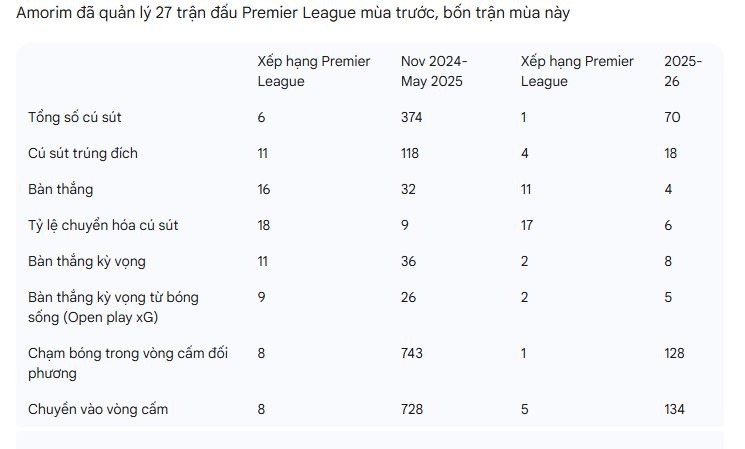Select the value 70 under 2025-26

(x=672, y=117)
